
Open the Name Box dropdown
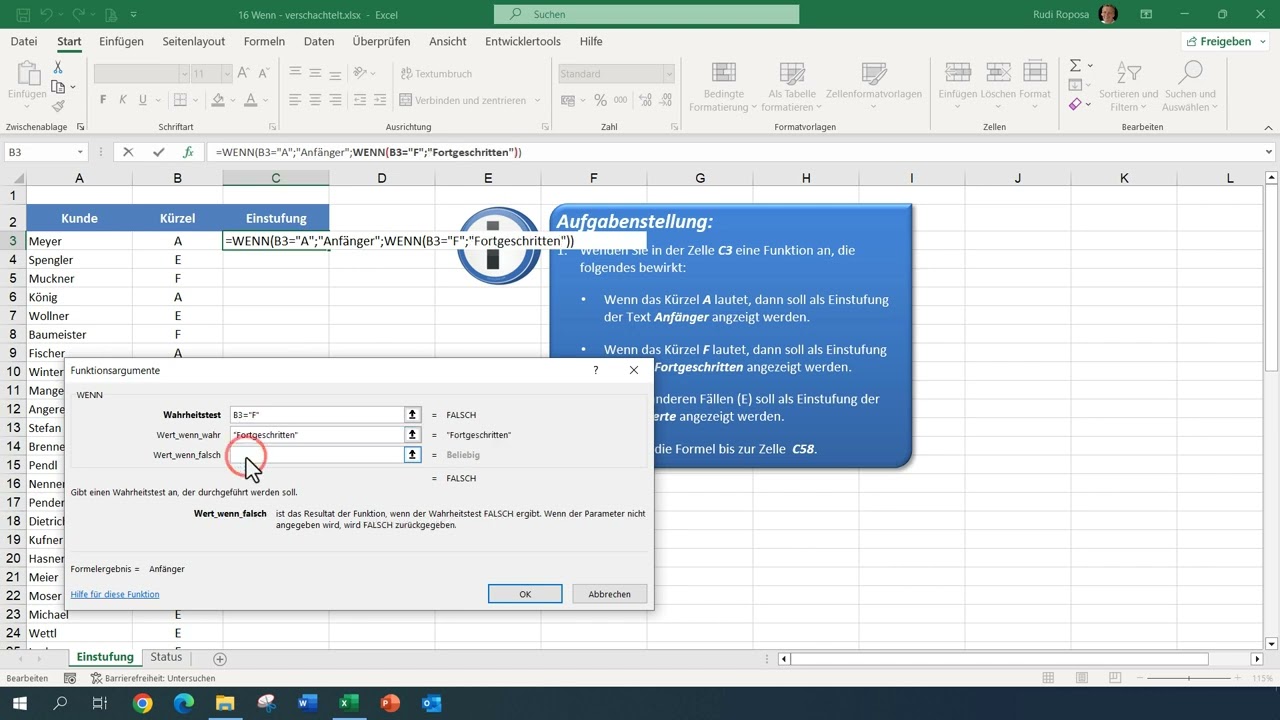80,152
